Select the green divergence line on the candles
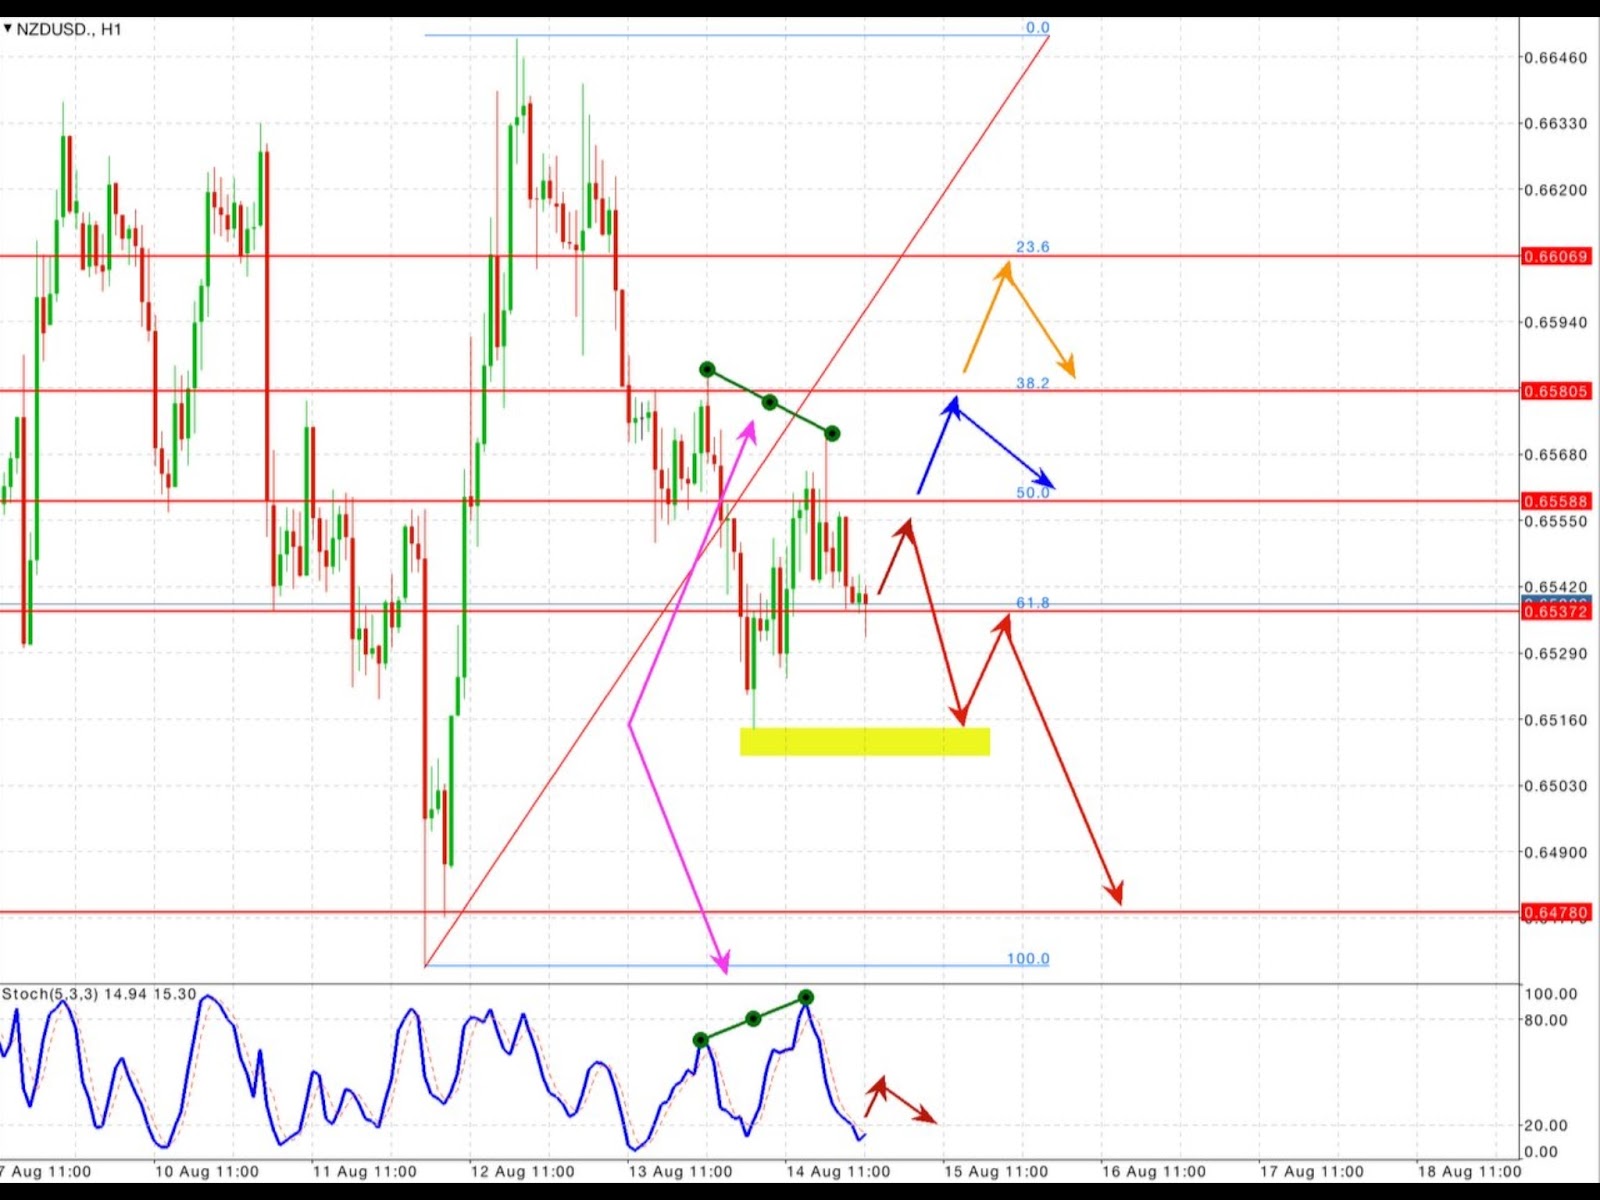The image size is (1600, 1200). (x=770, y=400)
